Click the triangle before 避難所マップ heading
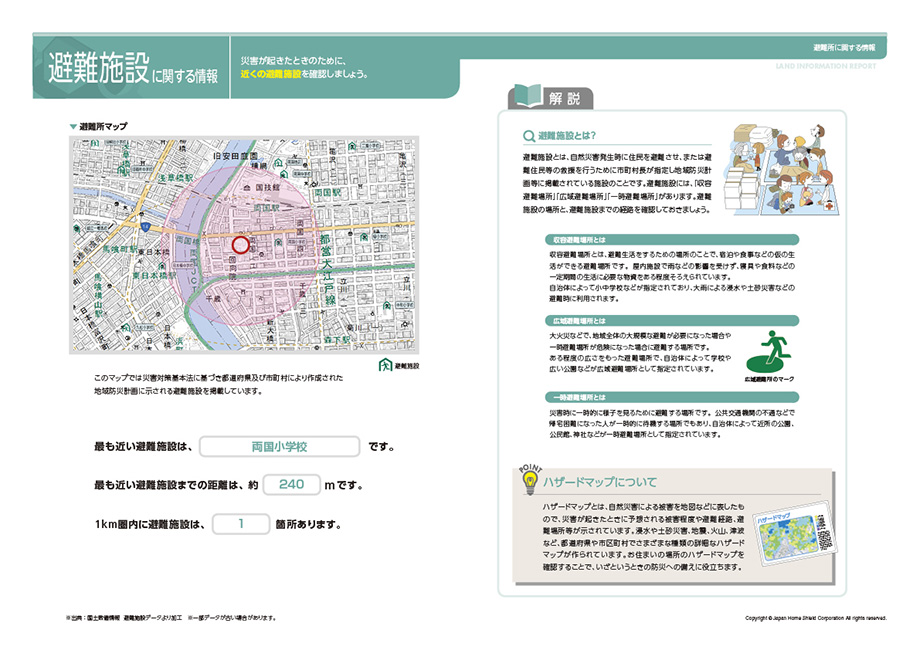 (73, 127)
